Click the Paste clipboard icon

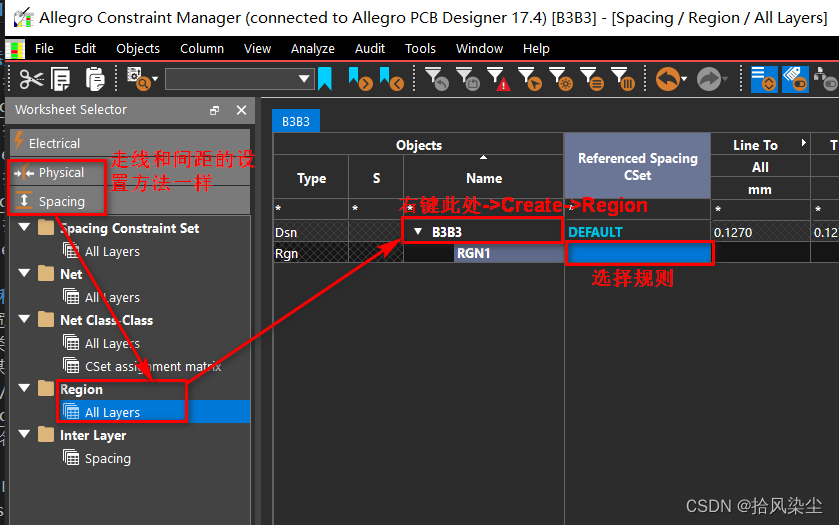click(x=95, y=80)
